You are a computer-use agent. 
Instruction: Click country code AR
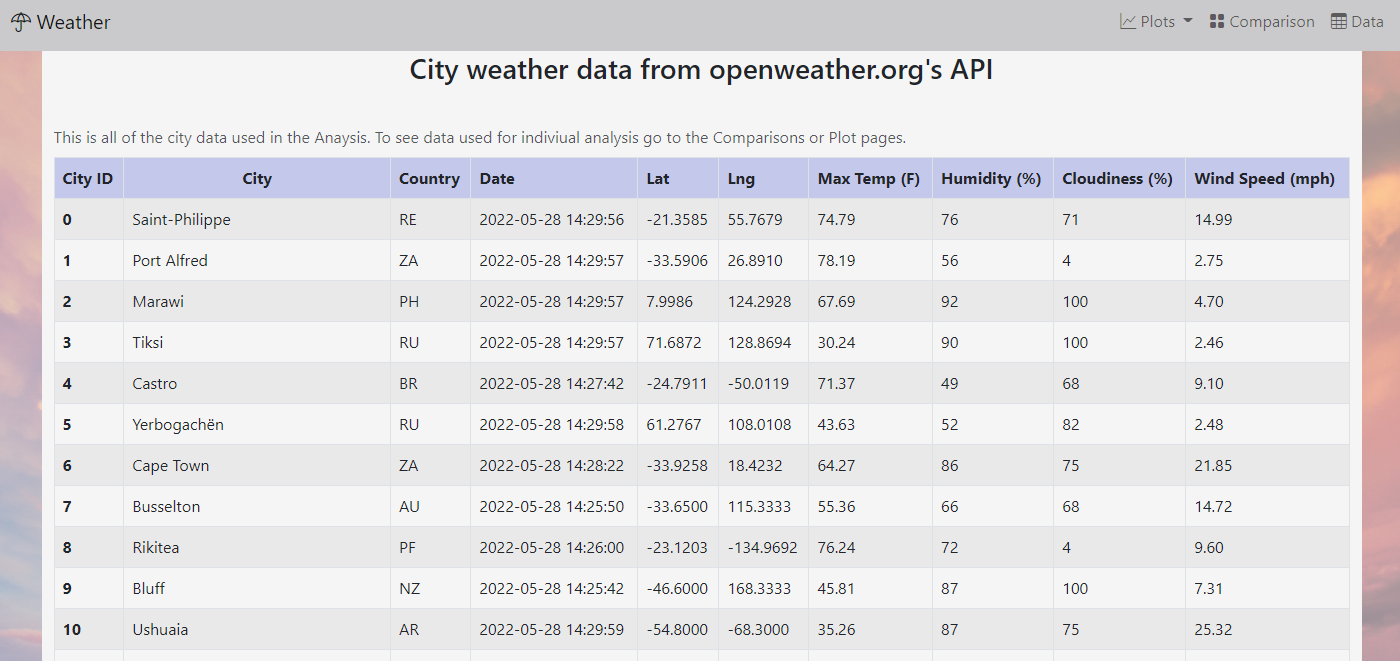409,629
